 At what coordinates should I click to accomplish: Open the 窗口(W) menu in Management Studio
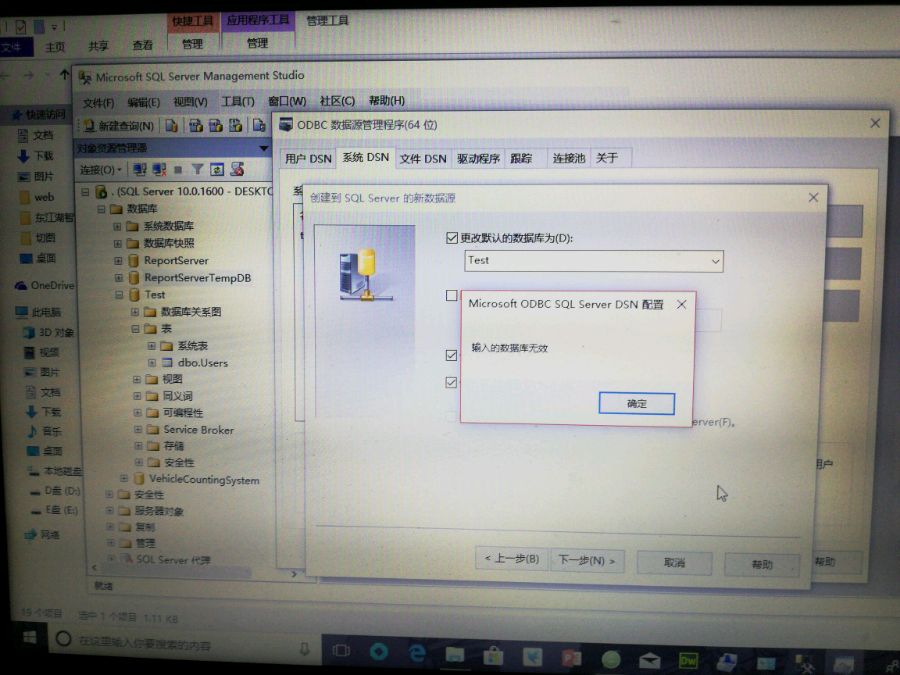pyautogui.click(x=287, y=101)
